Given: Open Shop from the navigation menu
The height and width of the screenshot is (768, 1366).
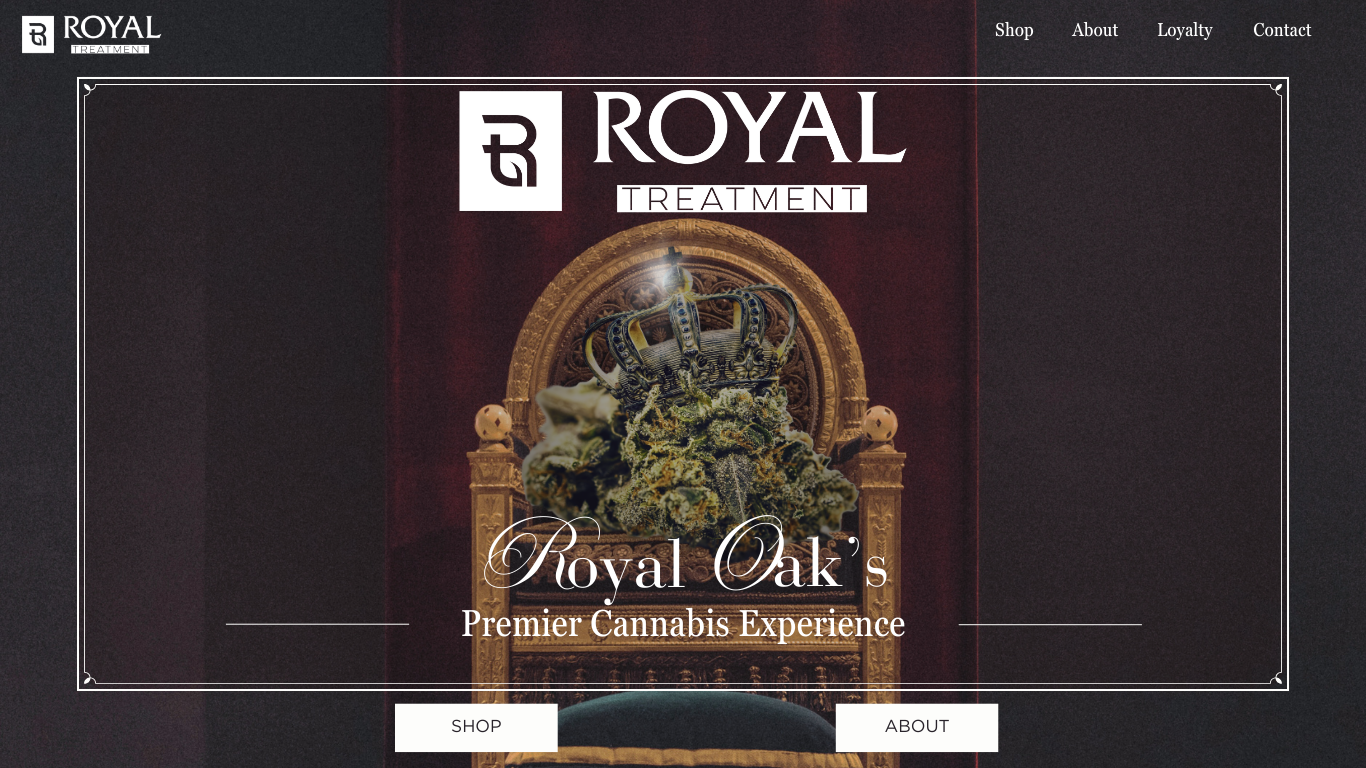Looking at the screenshot, I should [x=1014, y=30].
